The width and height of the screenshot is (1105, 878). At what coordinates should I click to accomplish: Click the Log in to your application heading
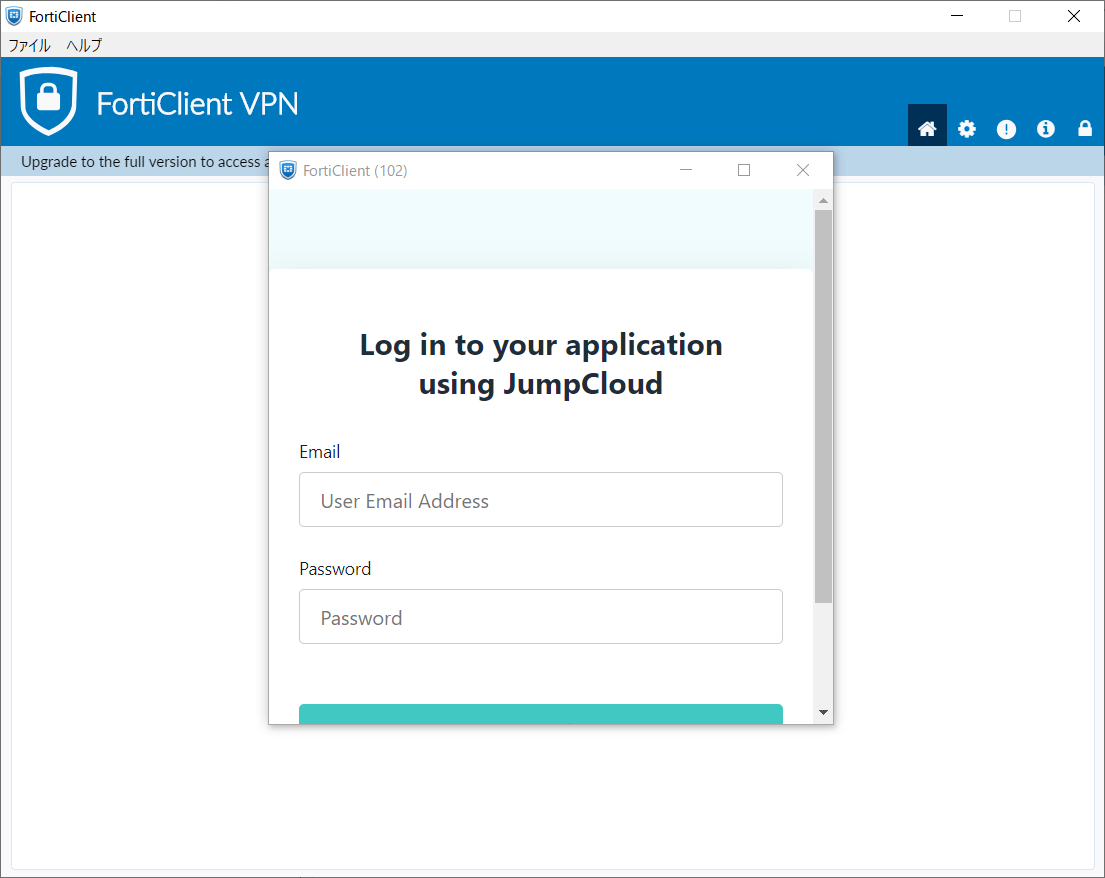tap(541, 364)
